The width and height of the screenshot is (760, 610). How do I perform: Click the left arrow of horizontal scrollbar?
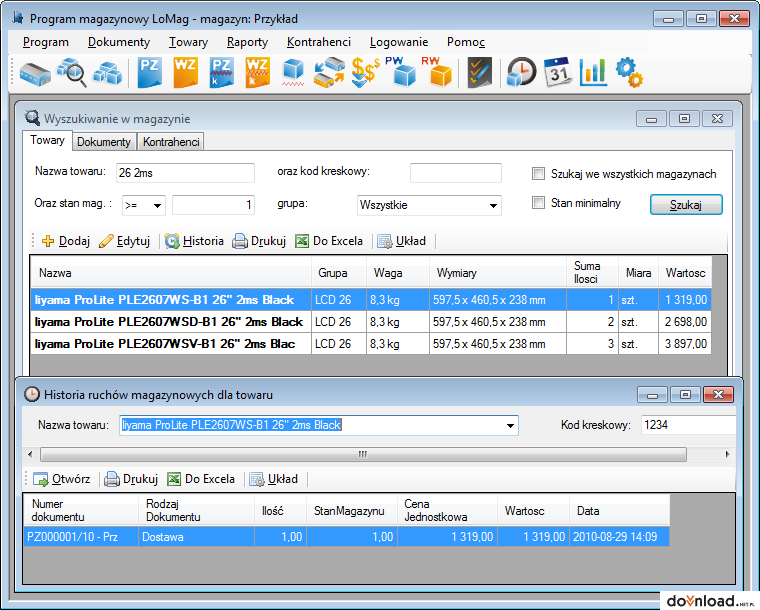click(x=30, y=454)
